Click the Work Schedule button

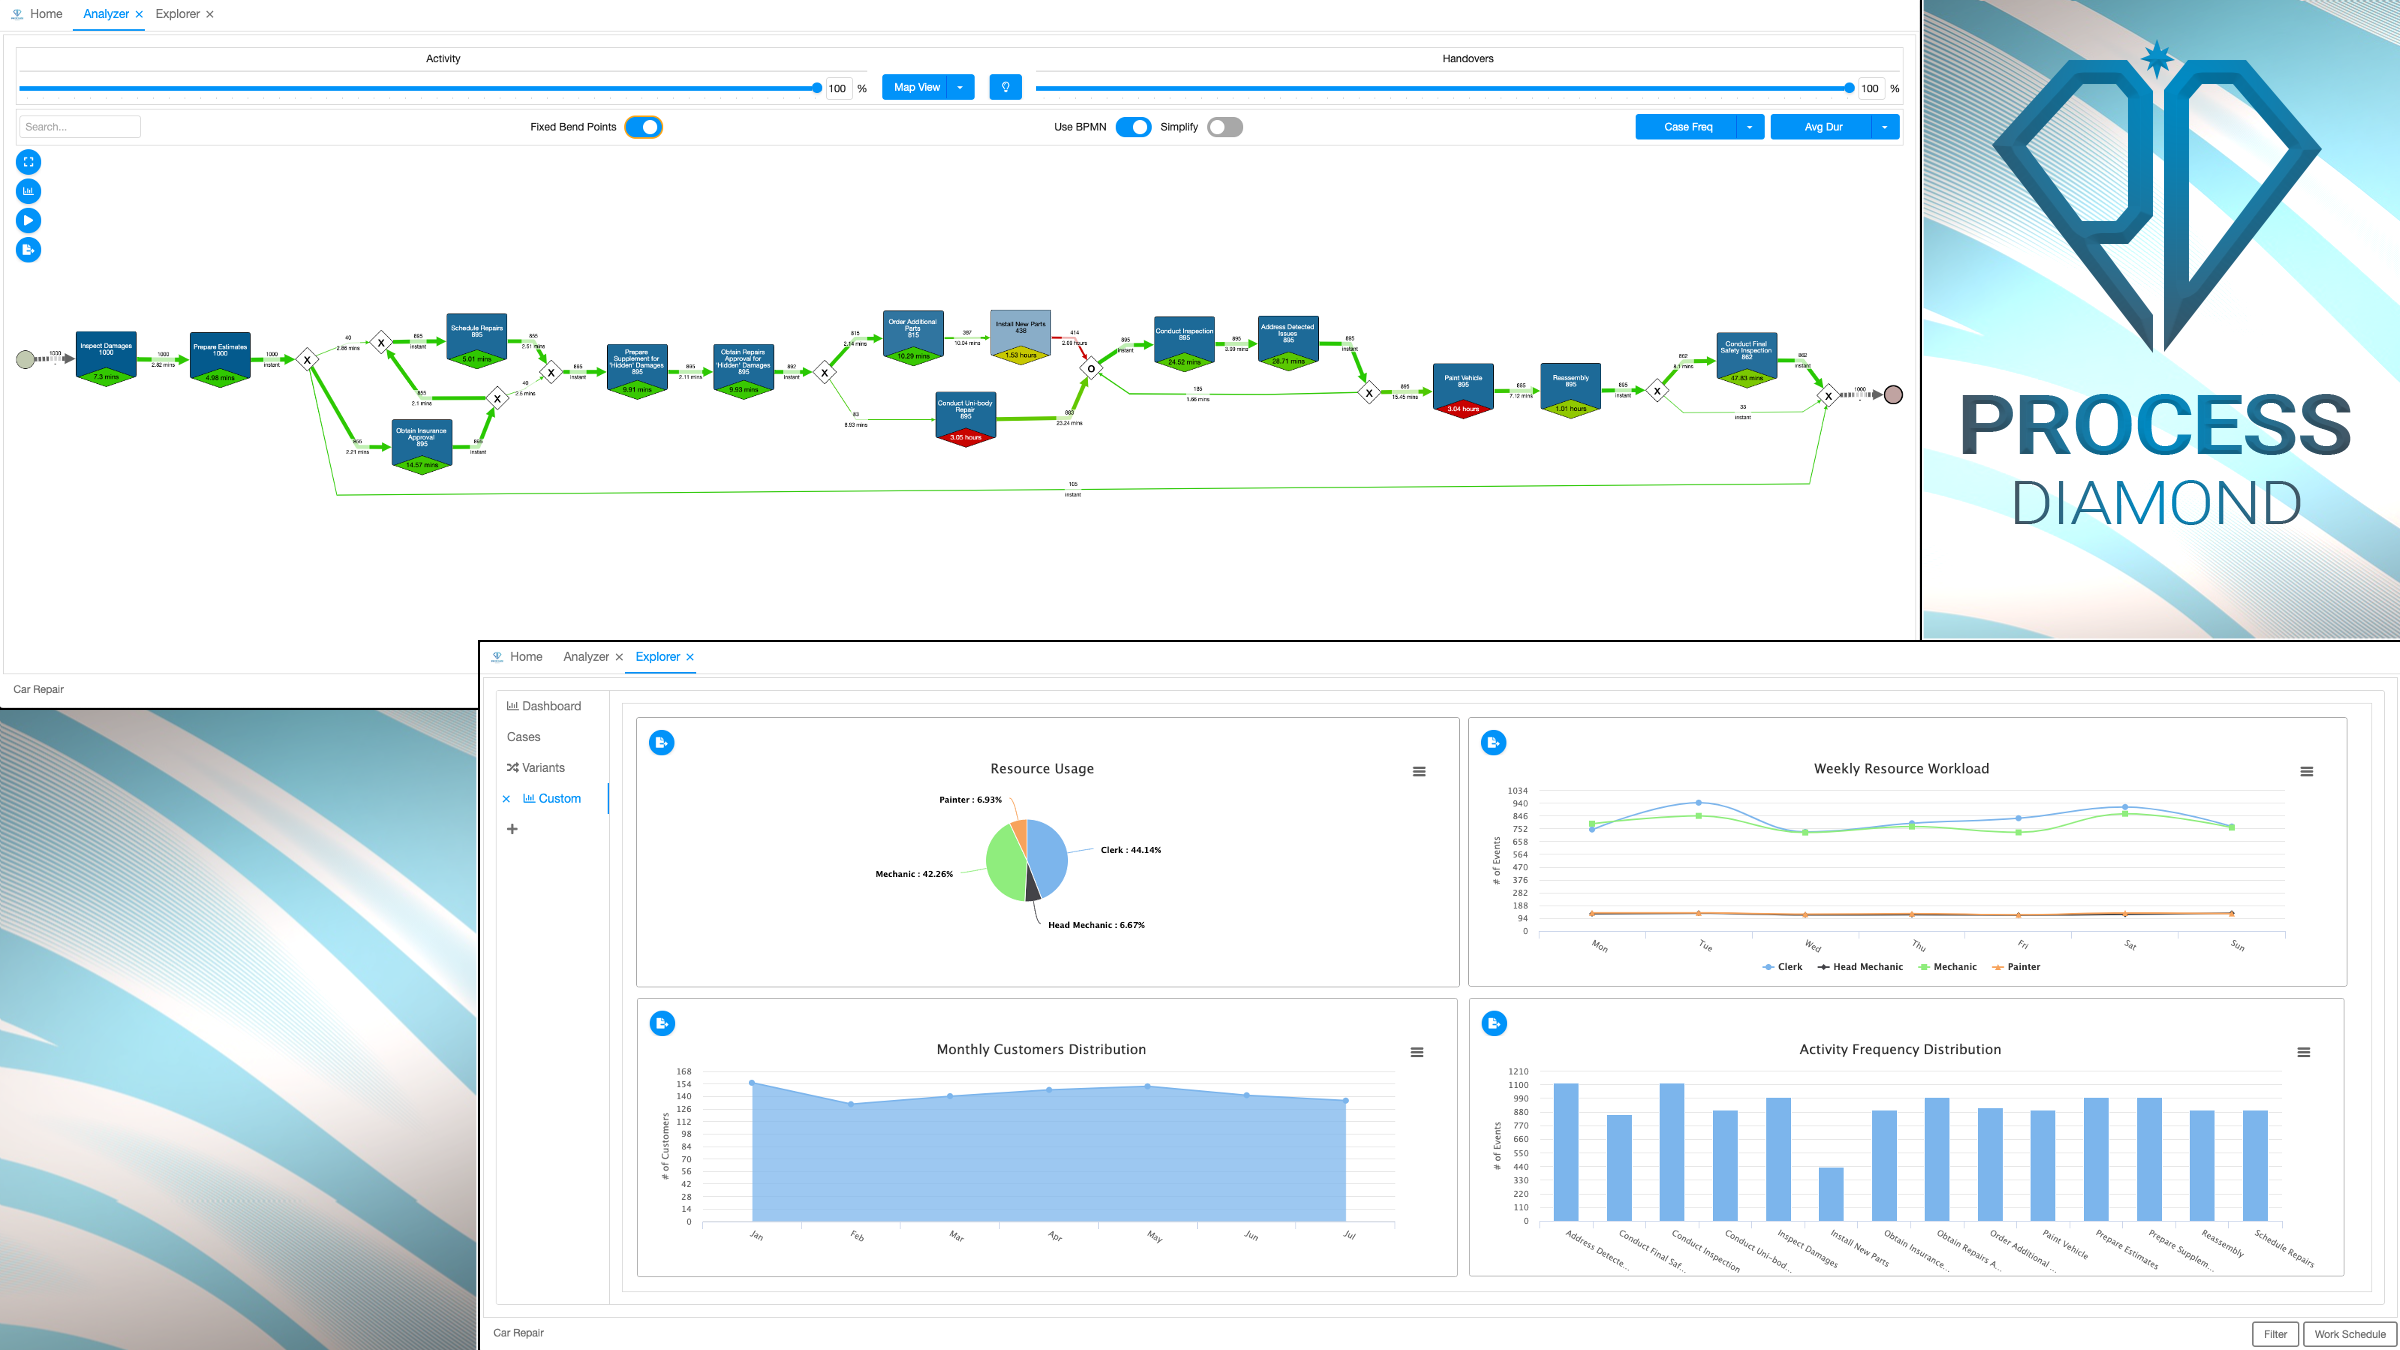[2349, 1334]
